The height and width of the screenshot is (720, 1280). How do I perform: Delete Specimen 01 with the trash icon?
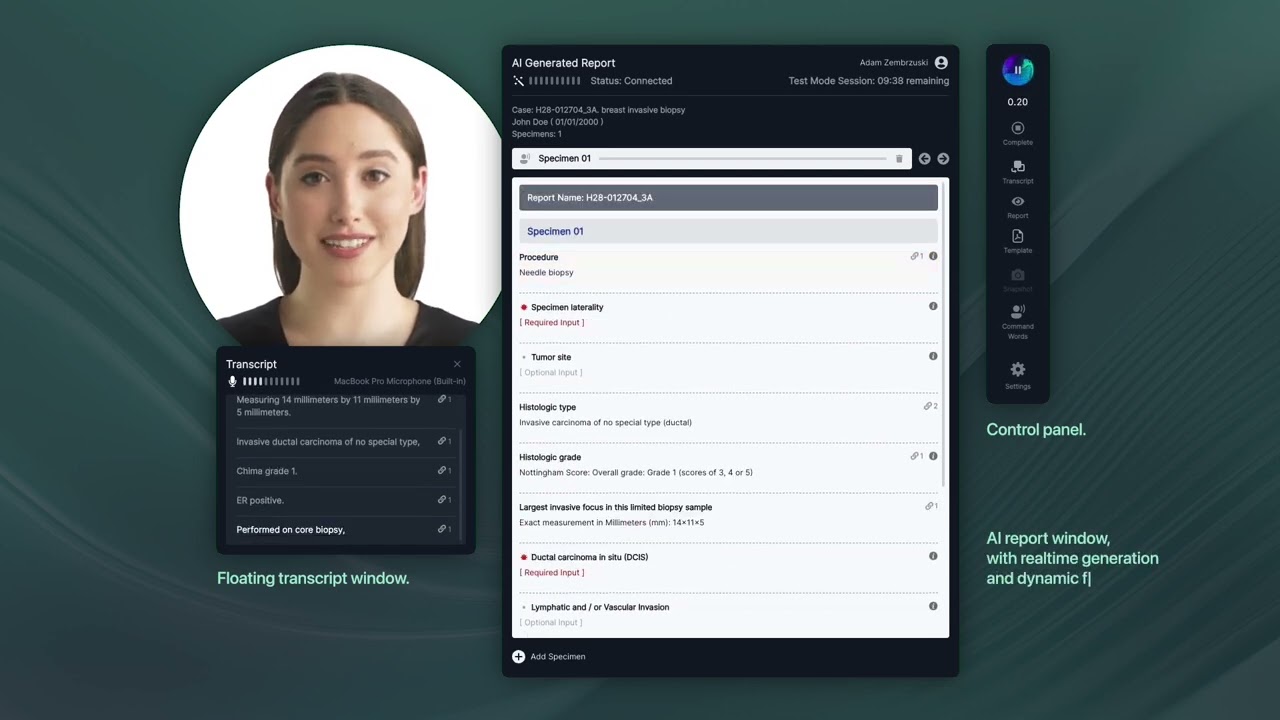(899, 158)
